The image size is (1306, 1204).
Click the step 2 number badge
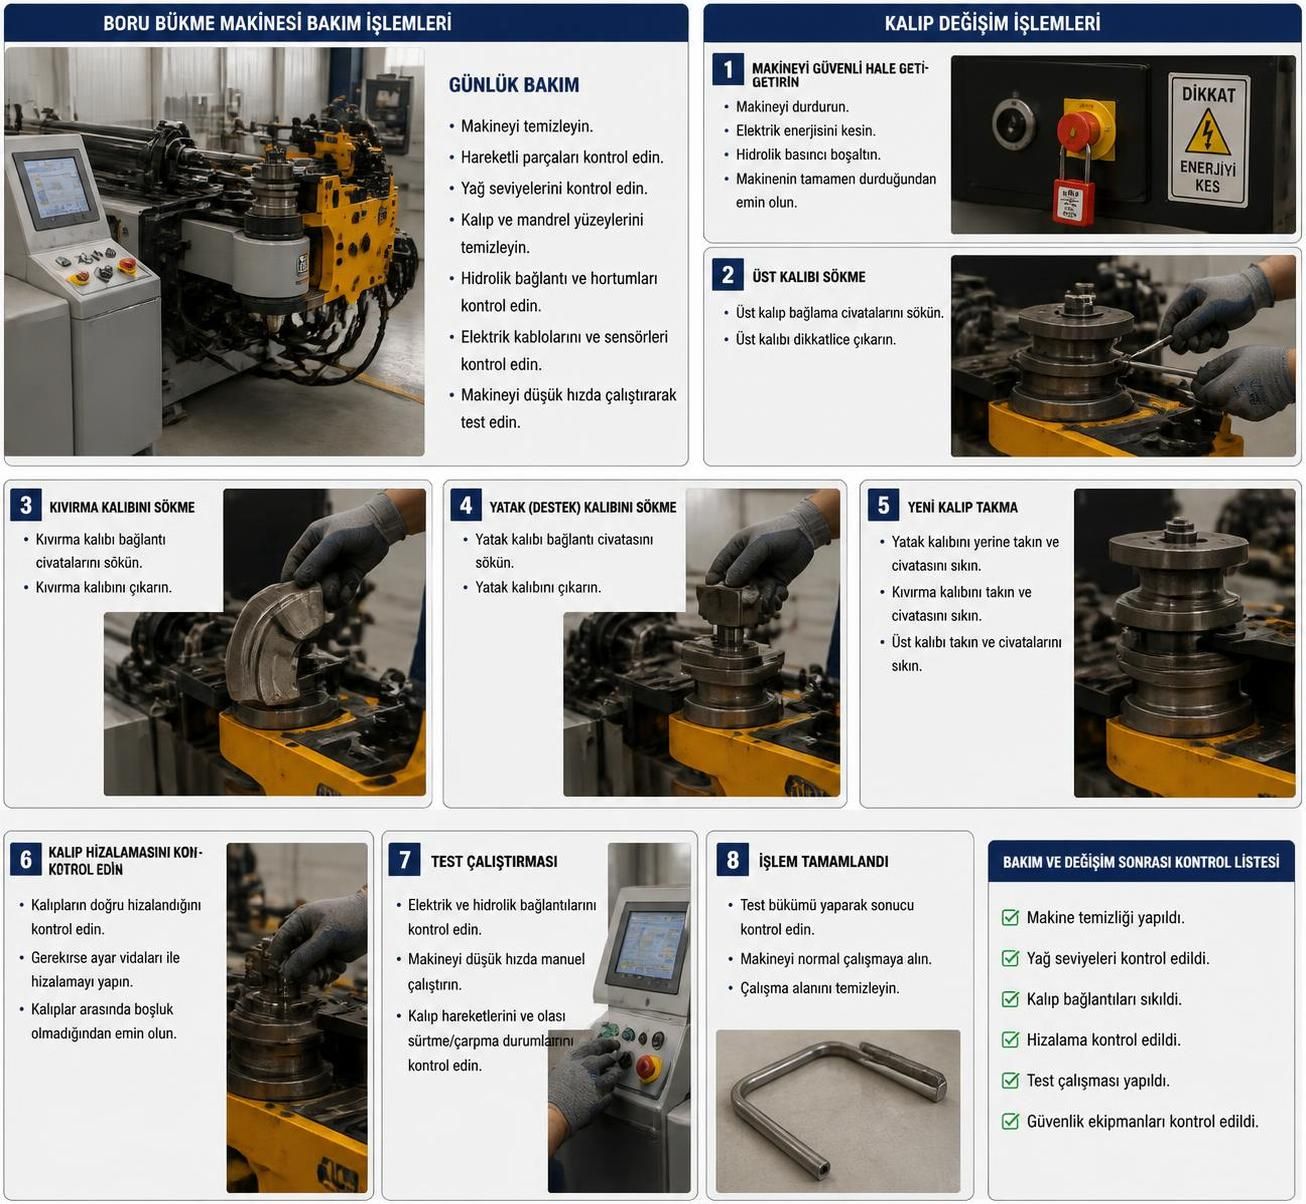pyautogui.click(x=728, y=275)
